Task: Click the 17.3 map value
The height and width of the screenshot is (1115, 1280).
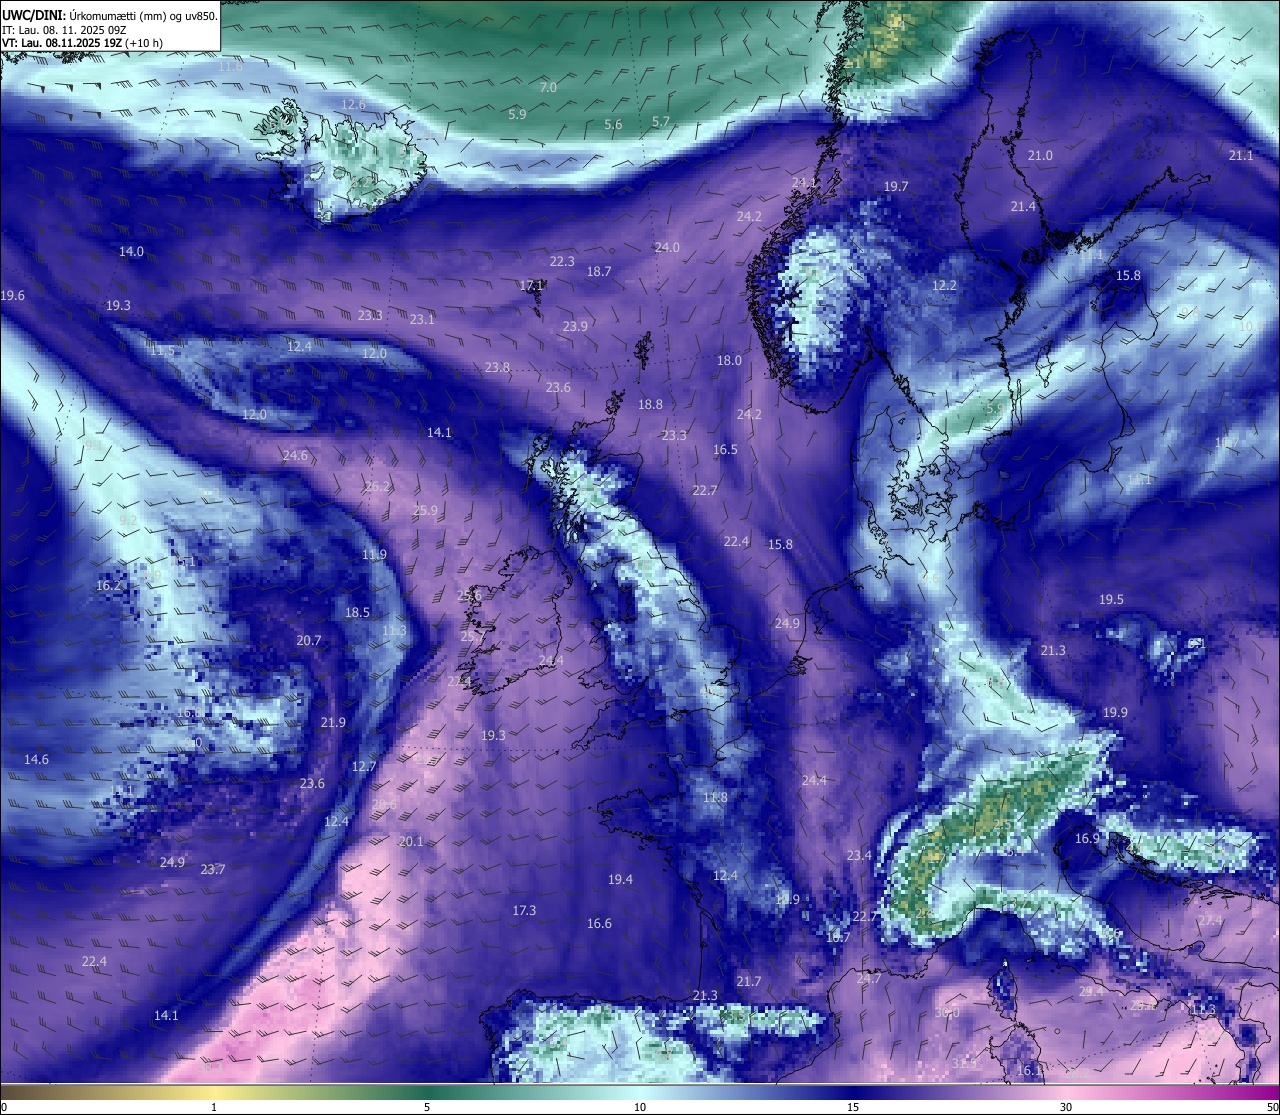Action: [524, 911]
